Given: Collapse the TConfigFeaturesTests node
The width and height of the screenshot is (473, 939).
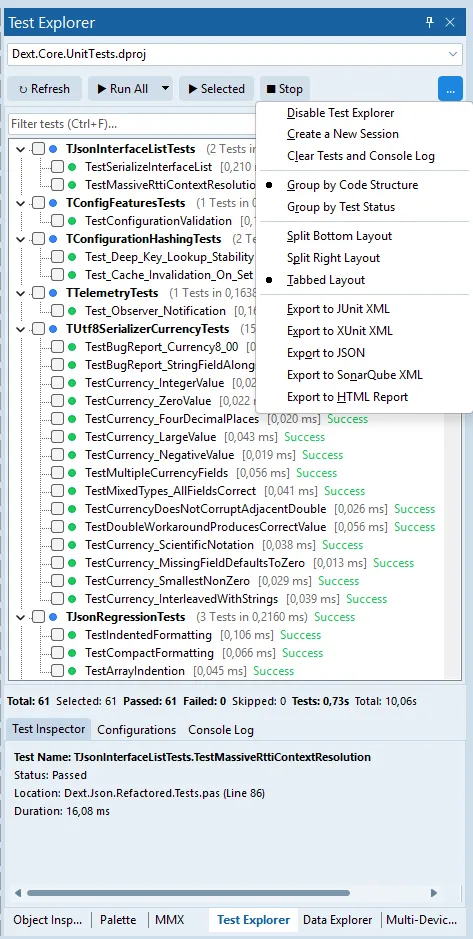Looking at the screenshot, I should tap(21, 203).
